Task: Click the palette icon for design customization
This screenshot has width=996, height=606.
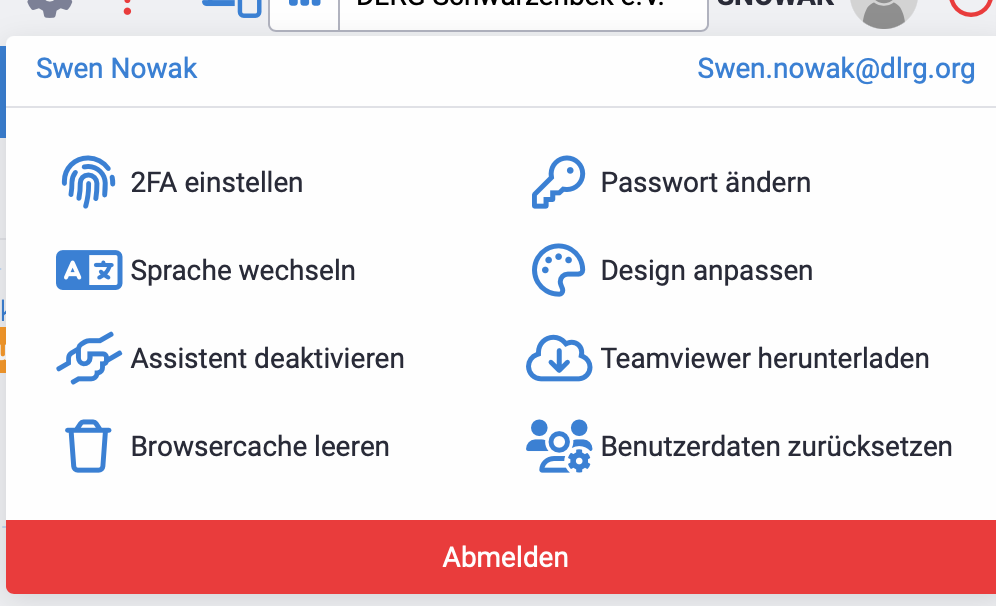Action: pos(558,270)
